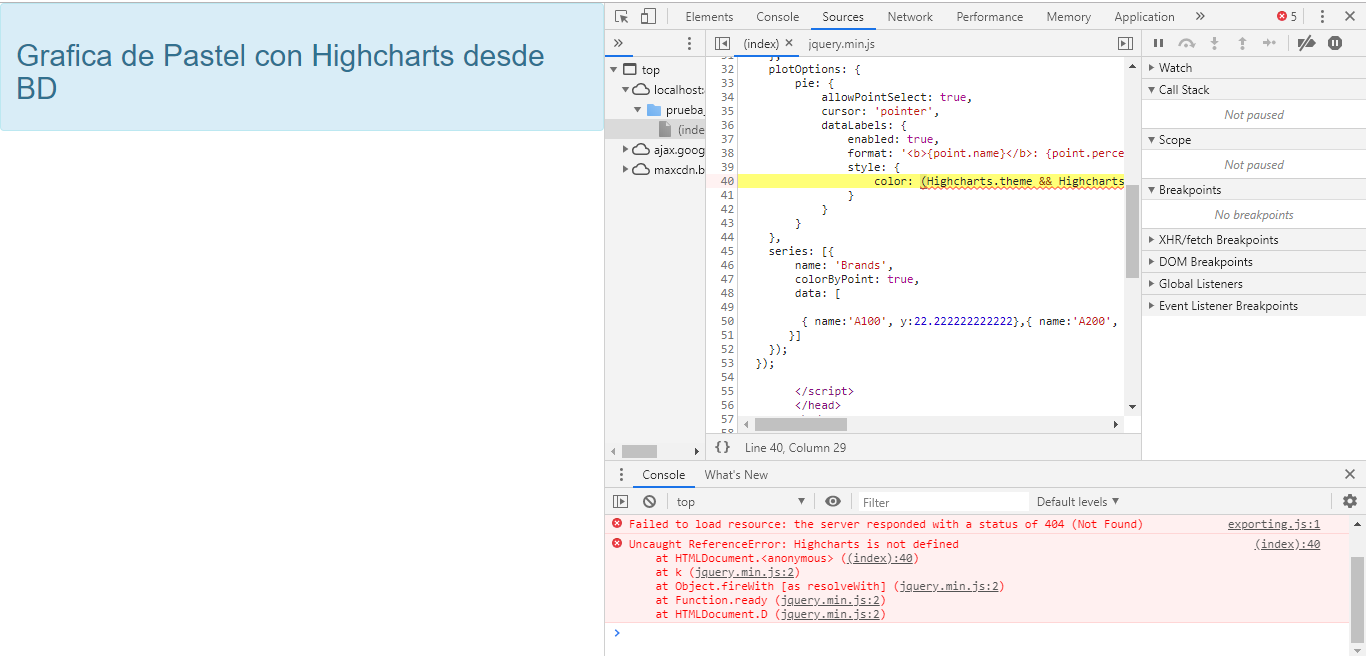Viewport: 1366px width, 656px height.
Task: Click the console Filter input field
Action: [x=942, y=502]
